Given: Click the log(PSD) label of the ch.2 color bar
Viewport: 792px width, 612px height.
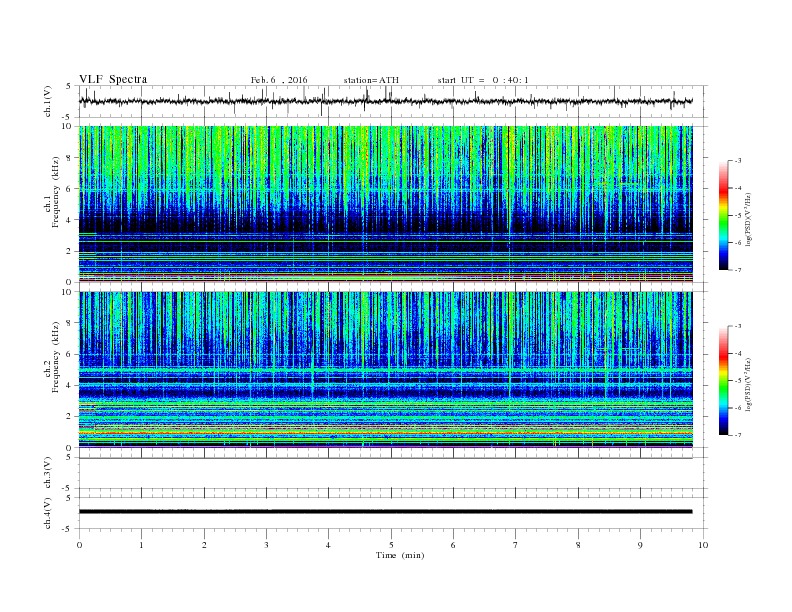Looking at the screenshot, I should 748,384.
